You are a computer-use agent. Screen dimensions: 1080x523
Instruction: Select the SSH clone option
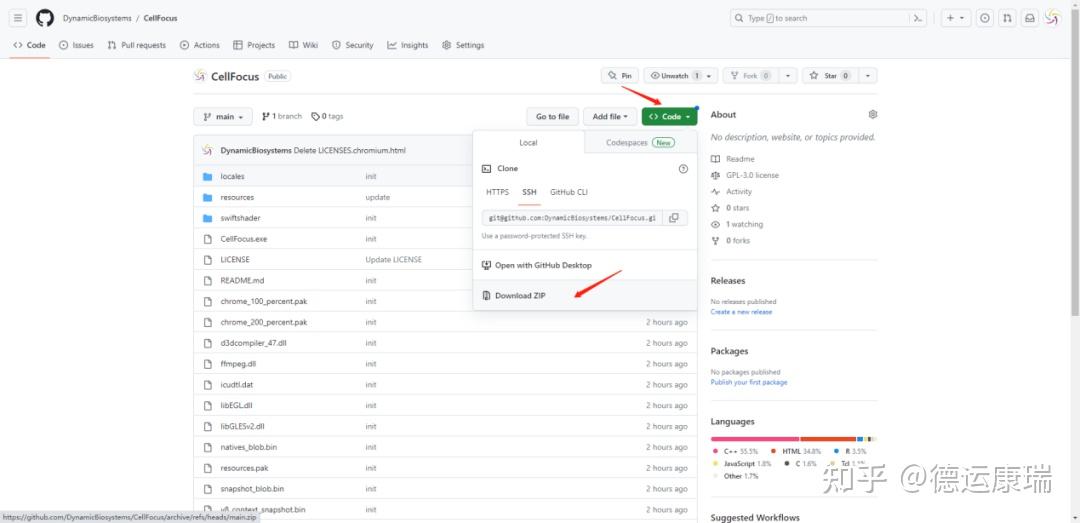click(529, 192)
